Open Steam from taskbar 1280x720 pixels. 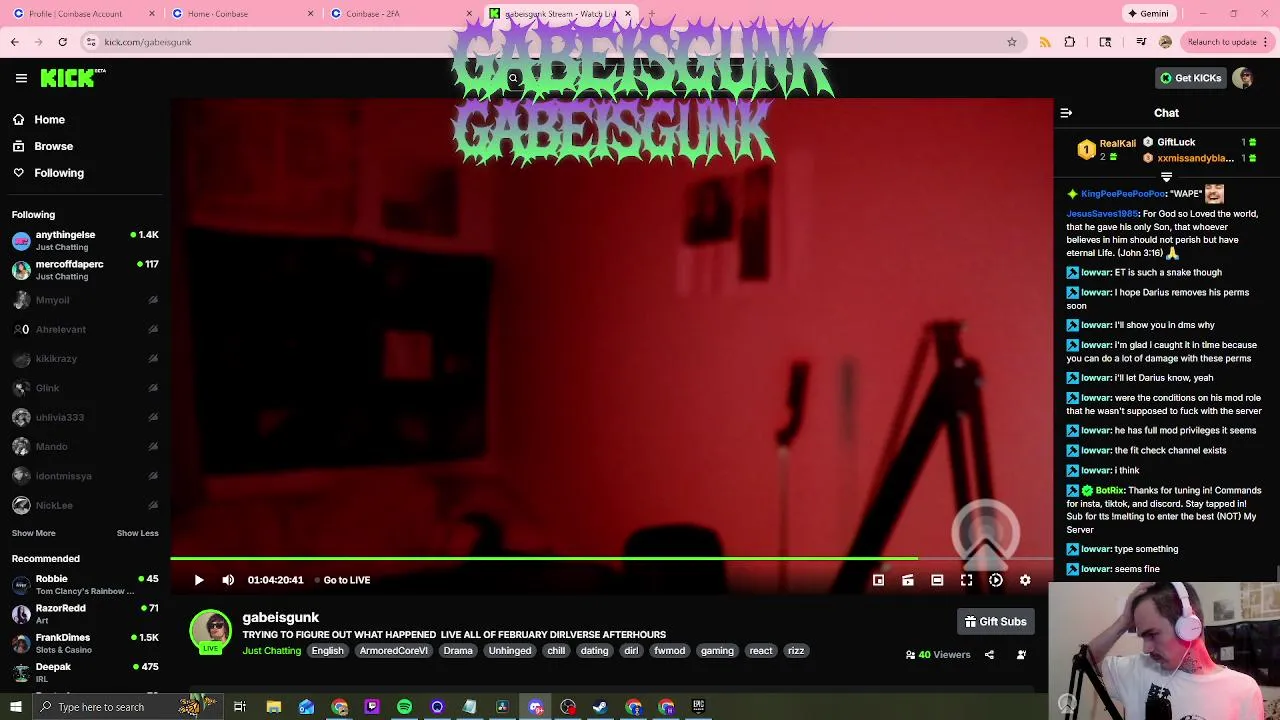click(x=600, y=707)
